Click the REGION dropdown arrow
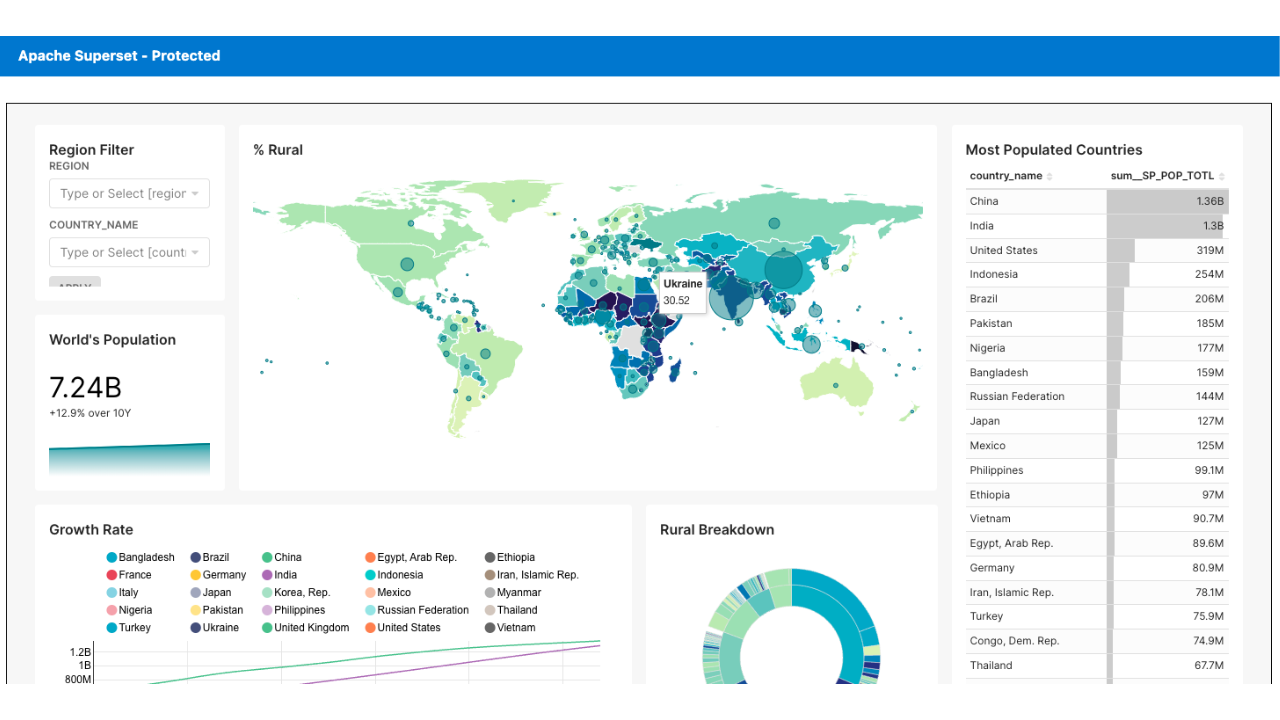 point(195,194)
